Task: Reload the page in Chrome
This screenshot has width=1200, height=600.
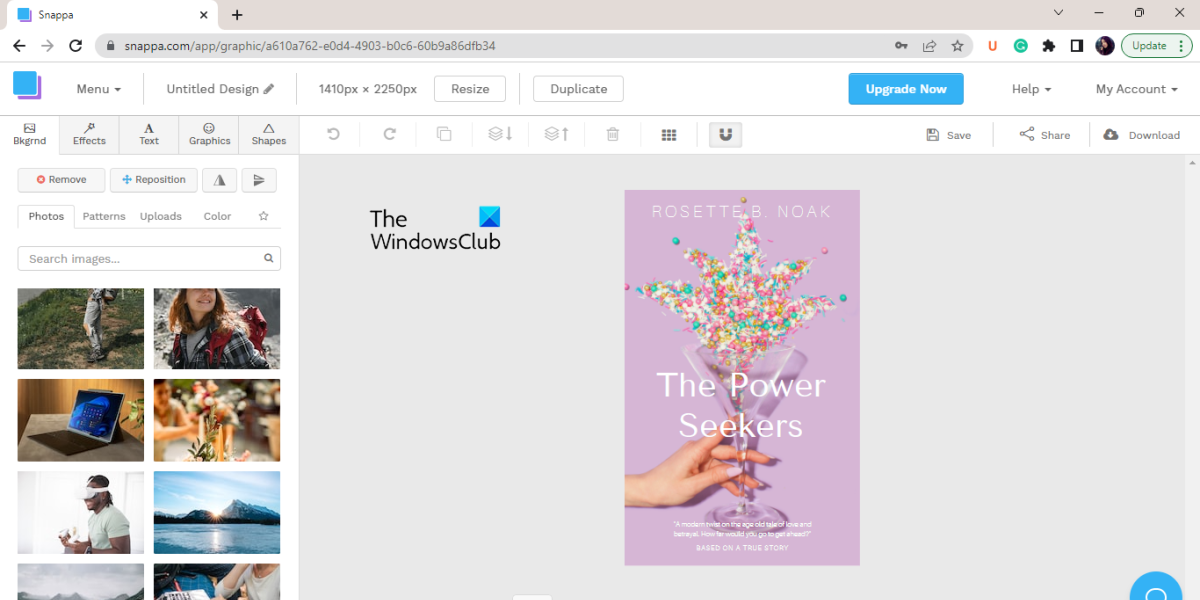Action: pyautogui.click(x=75, y=46)
